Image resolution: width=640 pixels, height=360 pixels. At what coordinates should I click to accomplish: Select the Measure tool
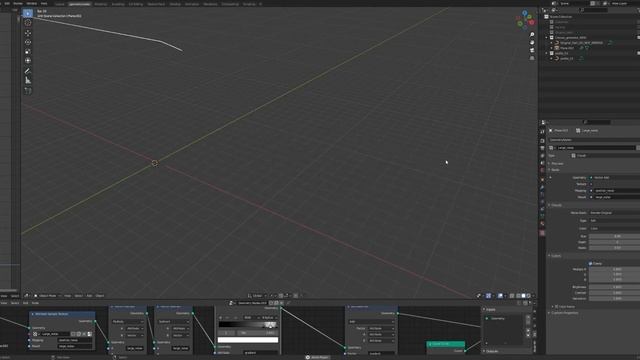coord(28,80)
